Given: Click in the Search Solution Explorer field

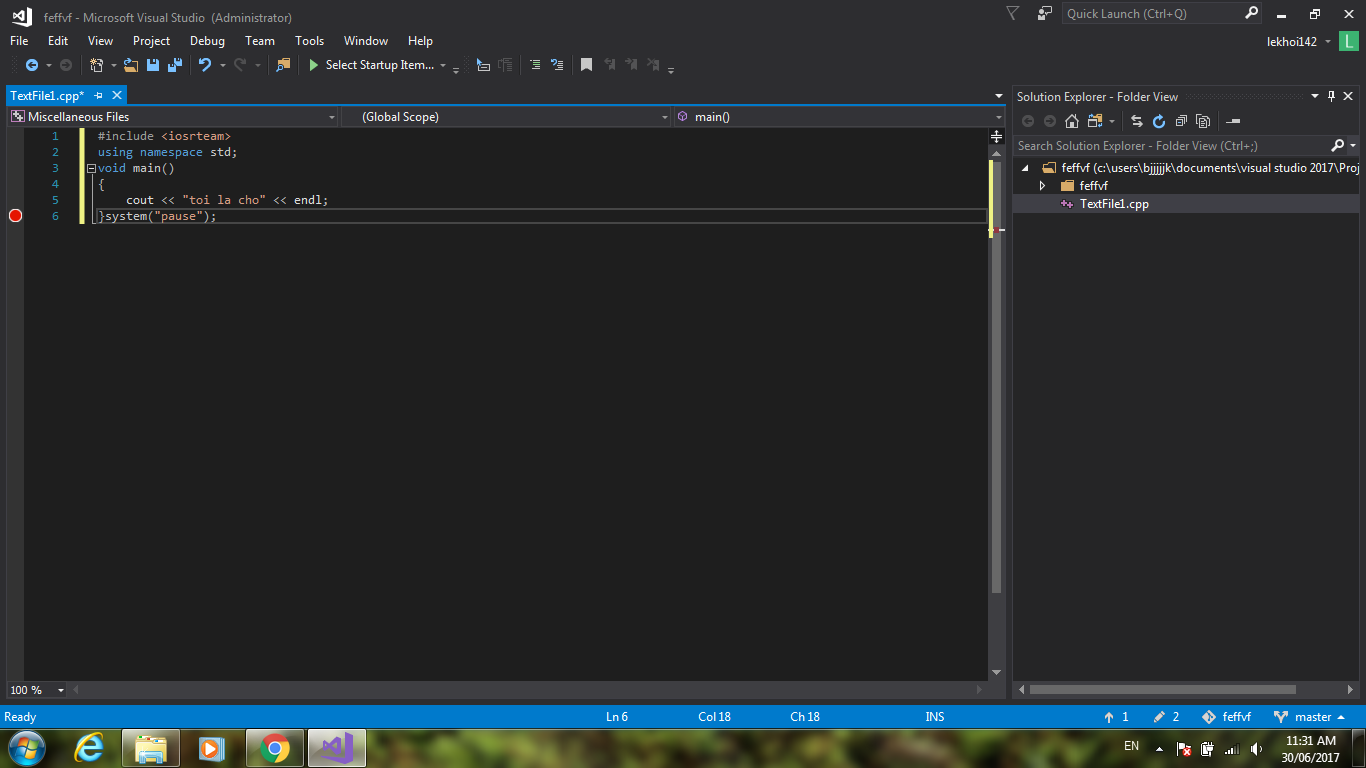Looking at the screenshot, I should point(1170,146).
